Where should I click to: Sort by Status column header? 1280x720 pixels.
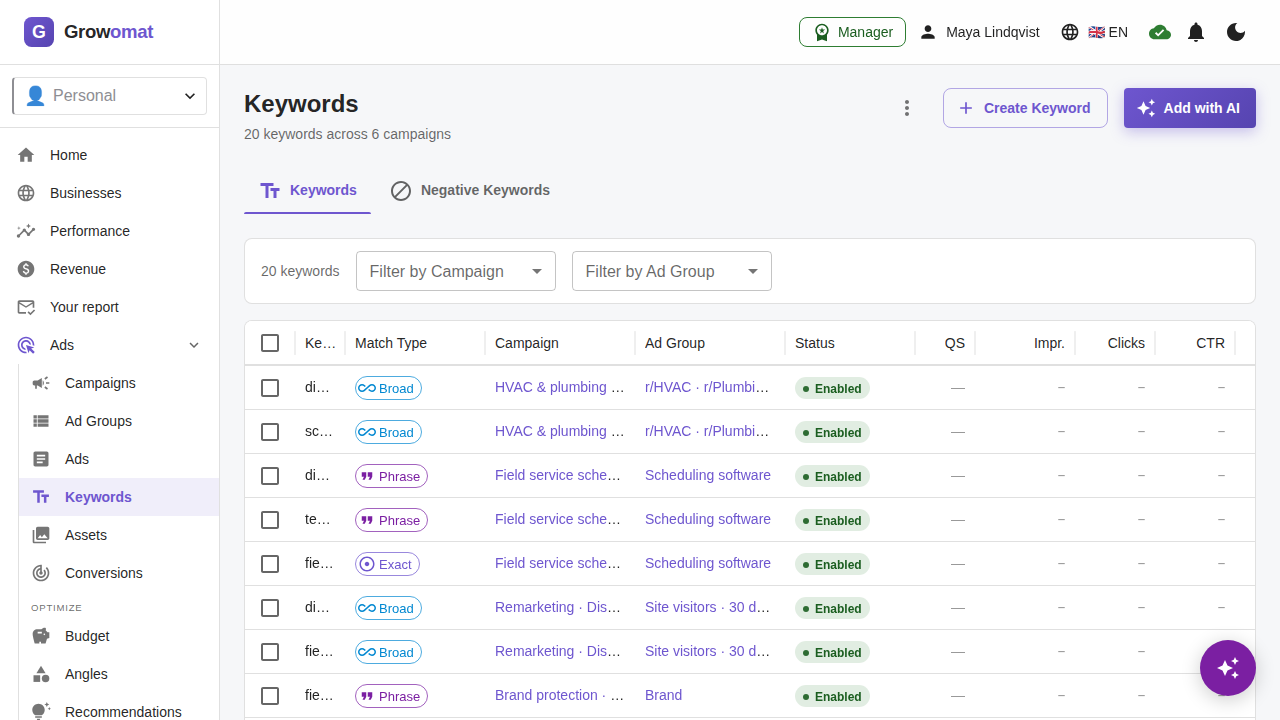(x=815, y=343)
